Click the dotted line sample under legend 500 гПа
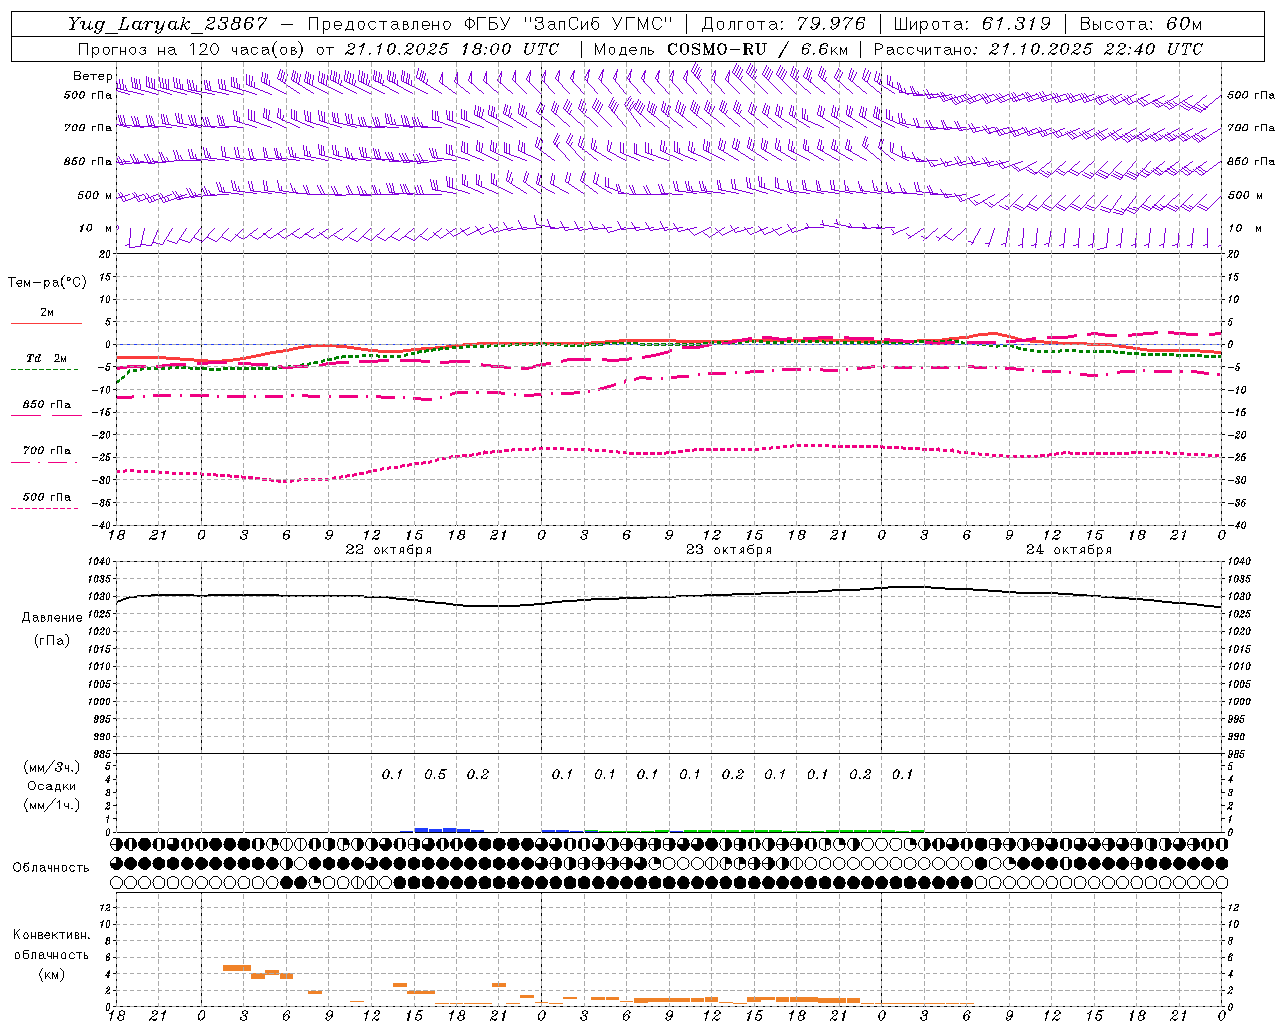This screenshot has height=1024, width=1280. [45, 508]
